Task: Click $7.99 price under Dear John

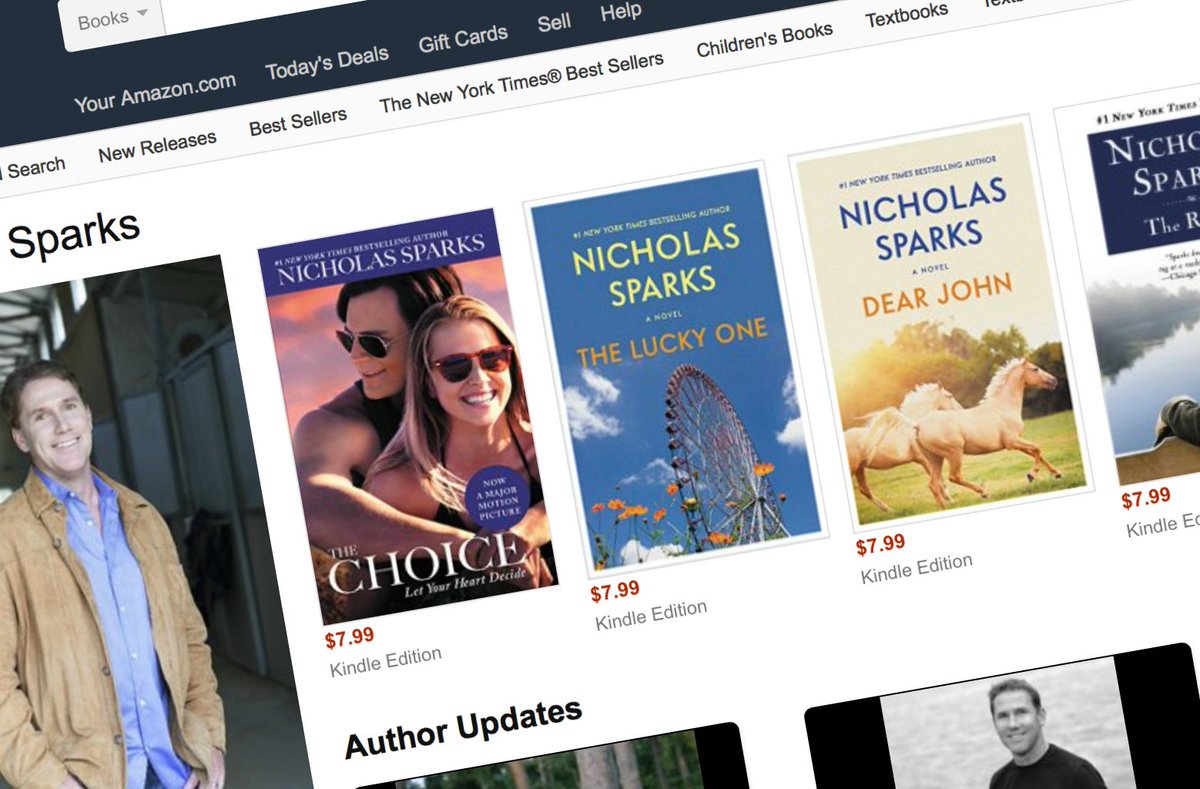Action: 881,545
